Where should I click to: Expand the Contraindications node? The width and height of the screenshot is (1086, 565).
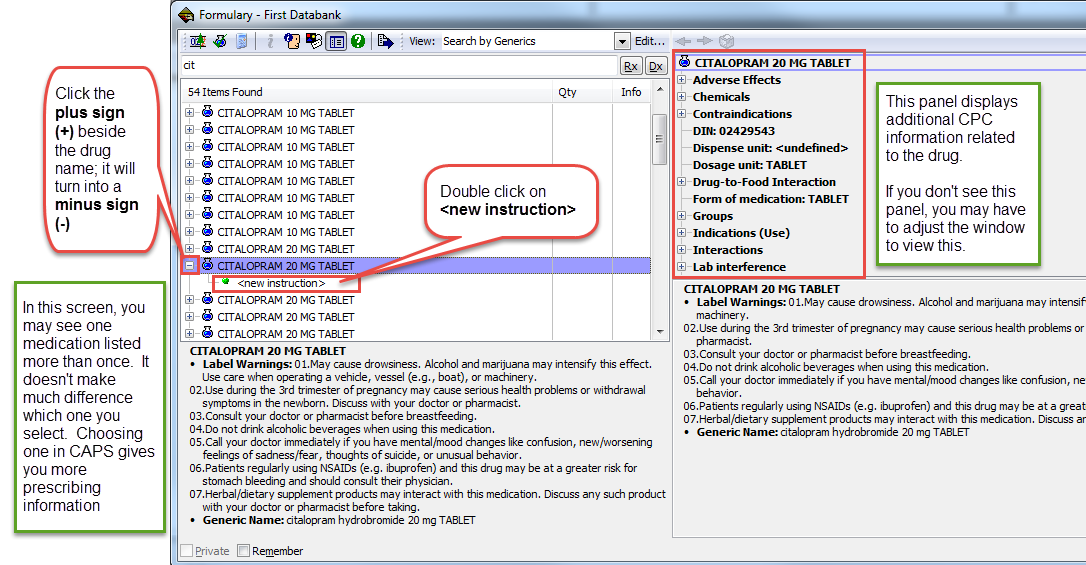(682, 114)
